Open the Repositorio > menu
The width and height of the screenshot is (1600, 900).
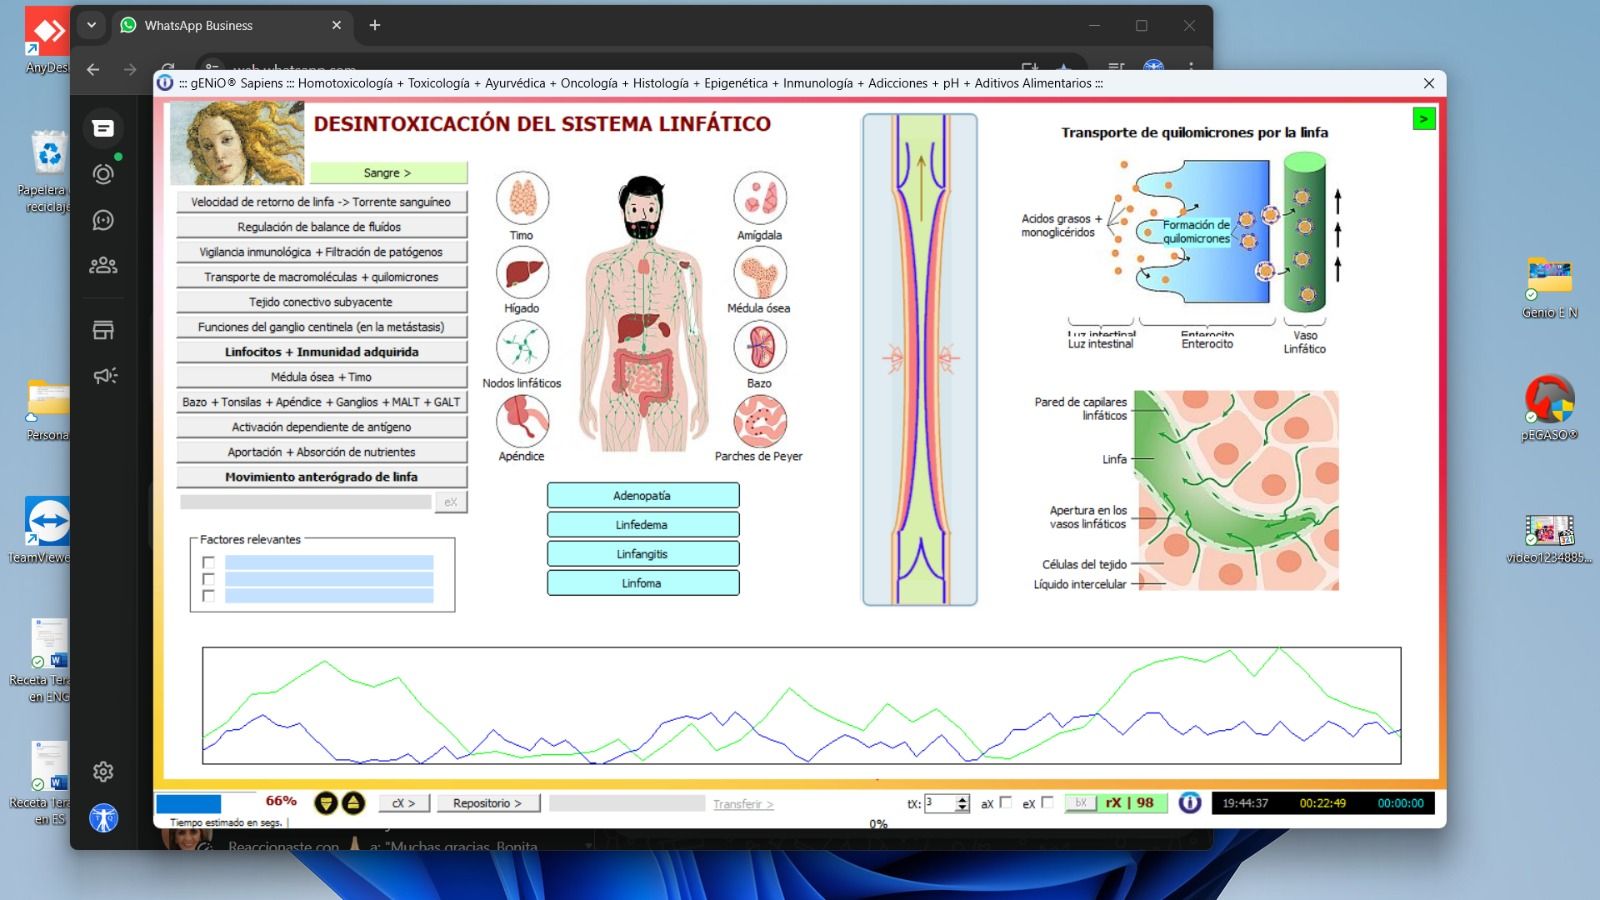tap(487, 803)
